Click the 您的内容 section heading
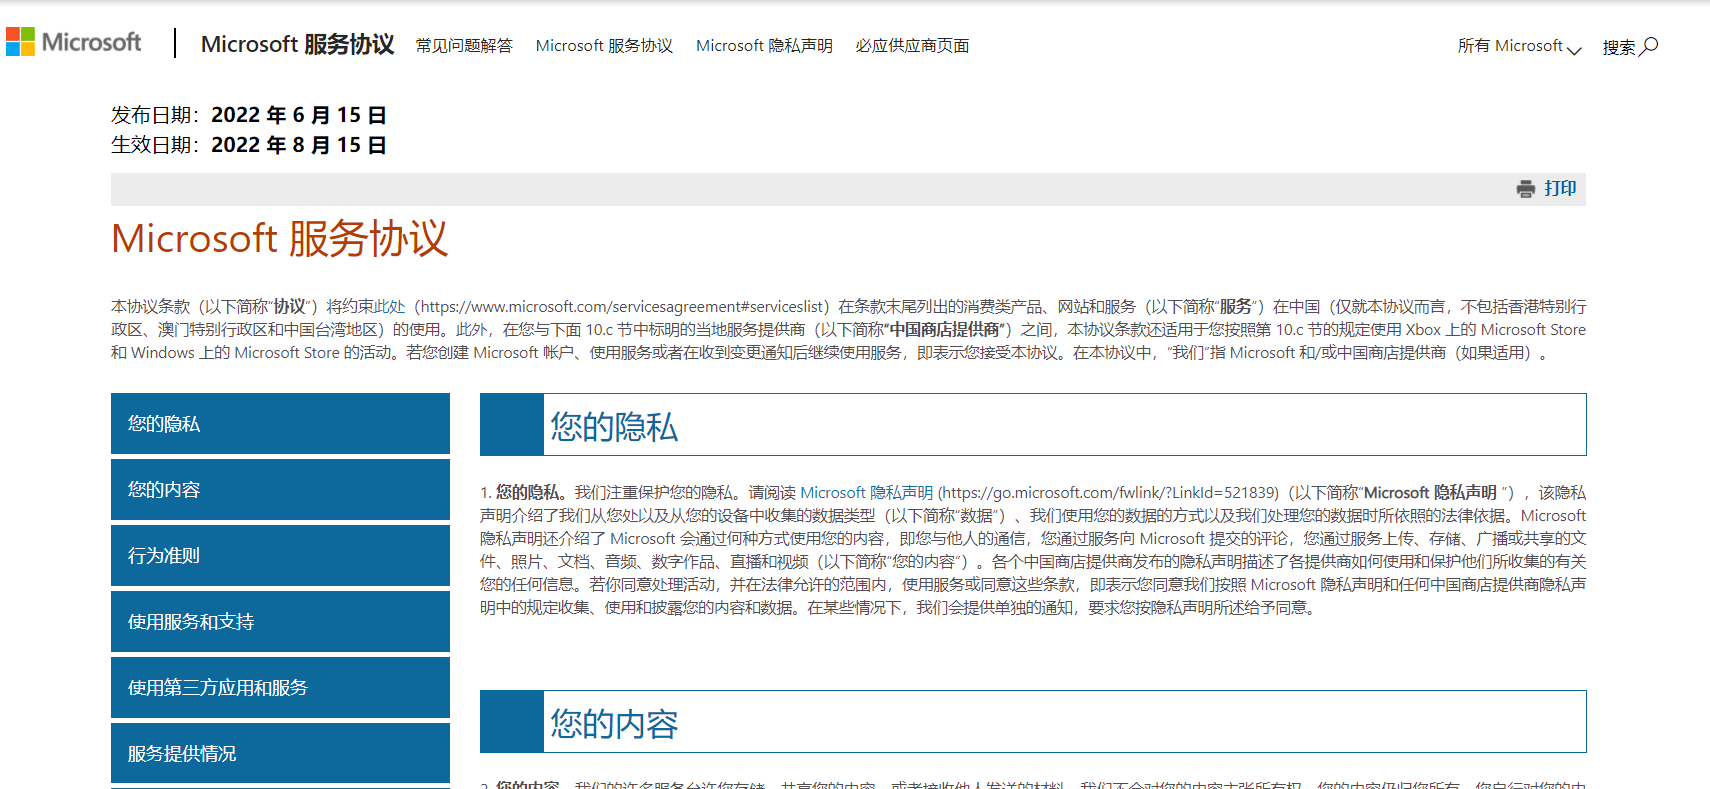 click(x=614, y=724)
